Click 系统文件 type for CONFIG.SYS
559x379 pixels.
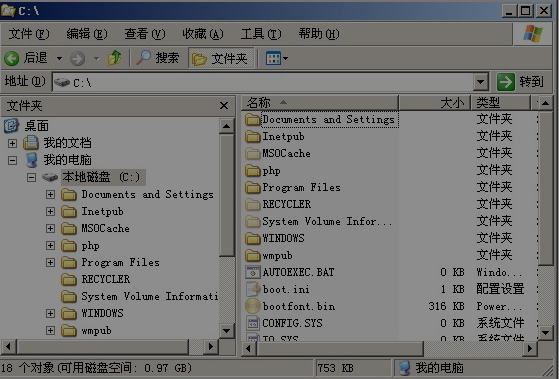(x=500, y=323)
